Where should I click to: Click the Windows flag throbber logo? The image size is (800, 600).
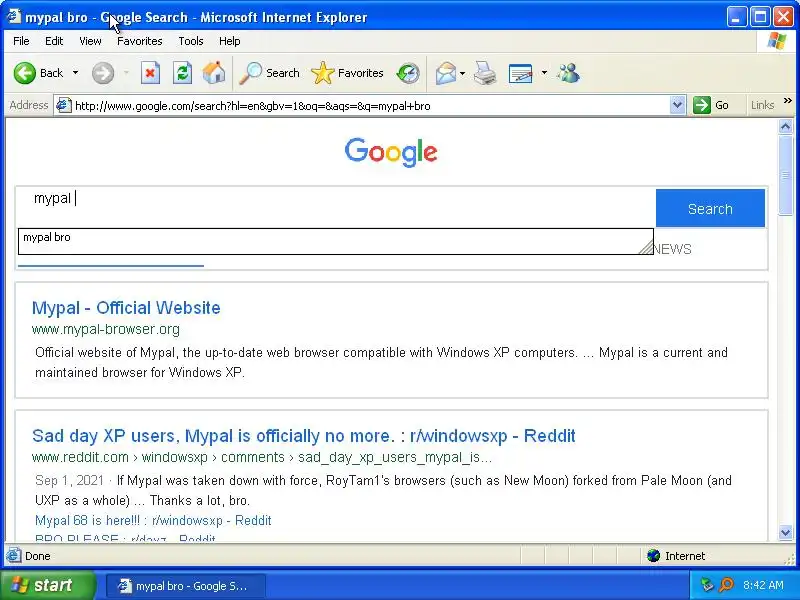pyautogui.click(x=777, y=41)
